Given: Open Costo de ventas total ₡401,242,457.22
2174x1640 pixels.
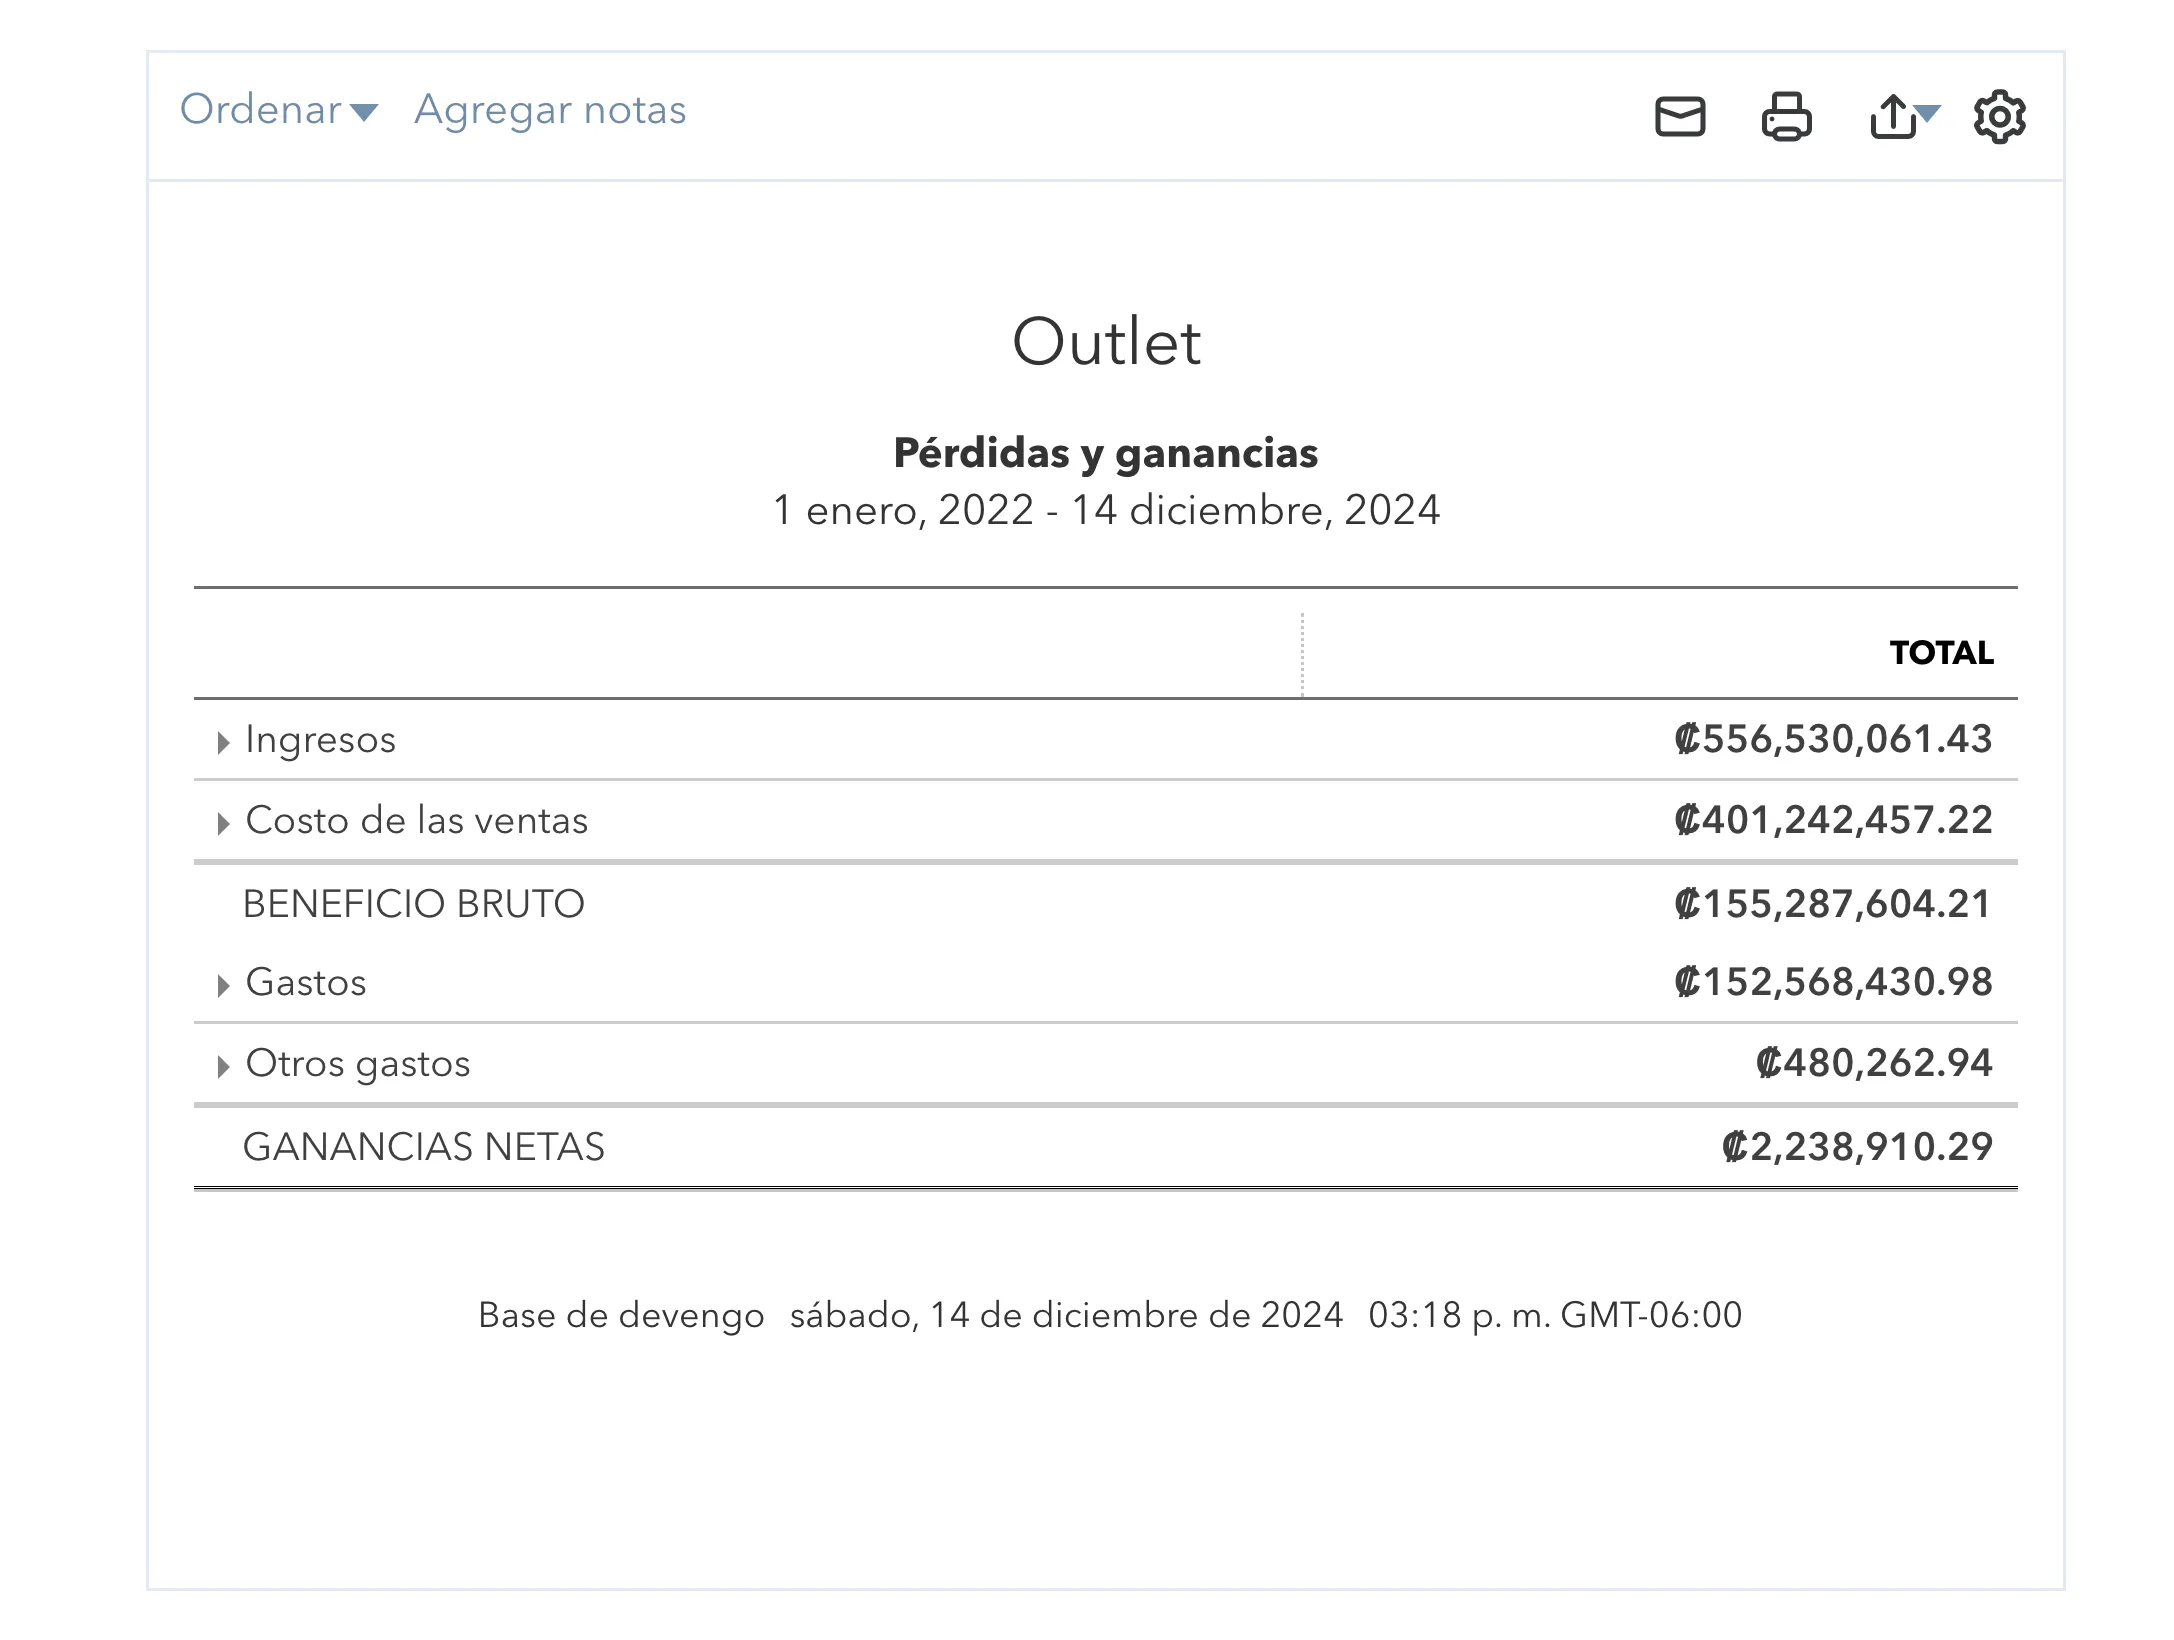Looking at the screenshot, I should pos(1833,821).
